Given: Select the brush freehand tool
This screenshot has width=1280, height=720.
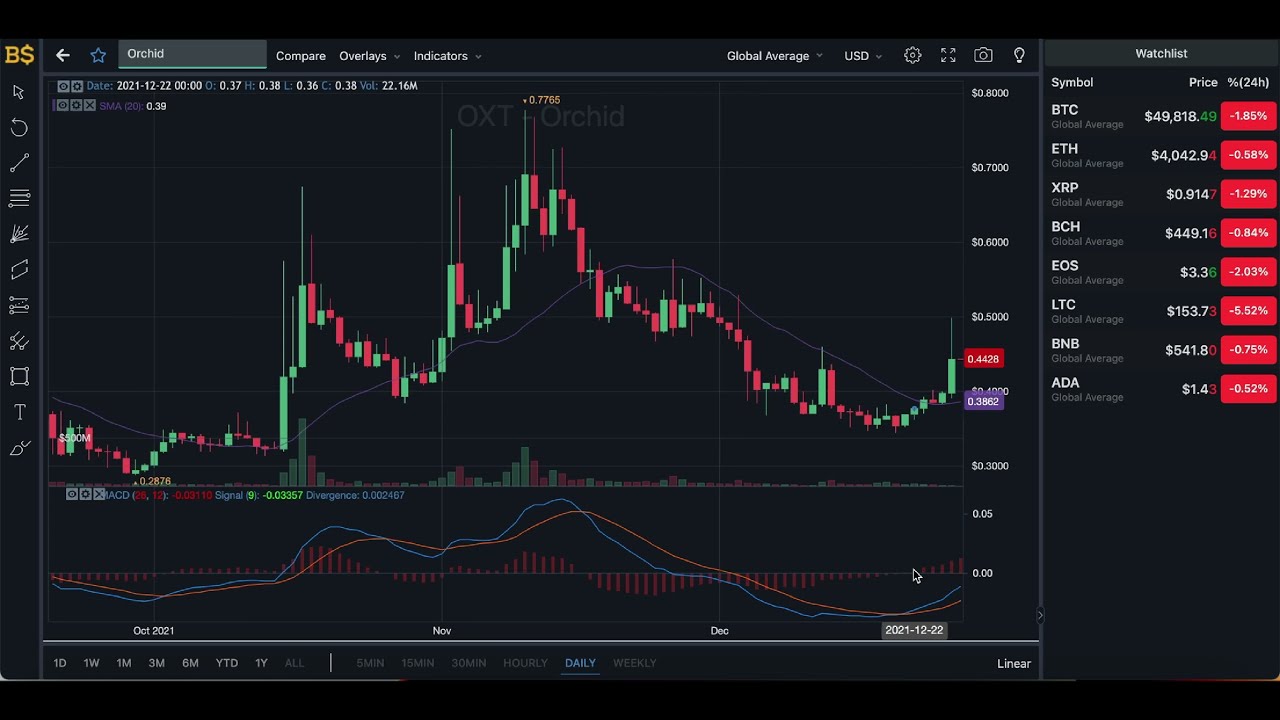Looking at the screenshot, I should tap(19, 448).
